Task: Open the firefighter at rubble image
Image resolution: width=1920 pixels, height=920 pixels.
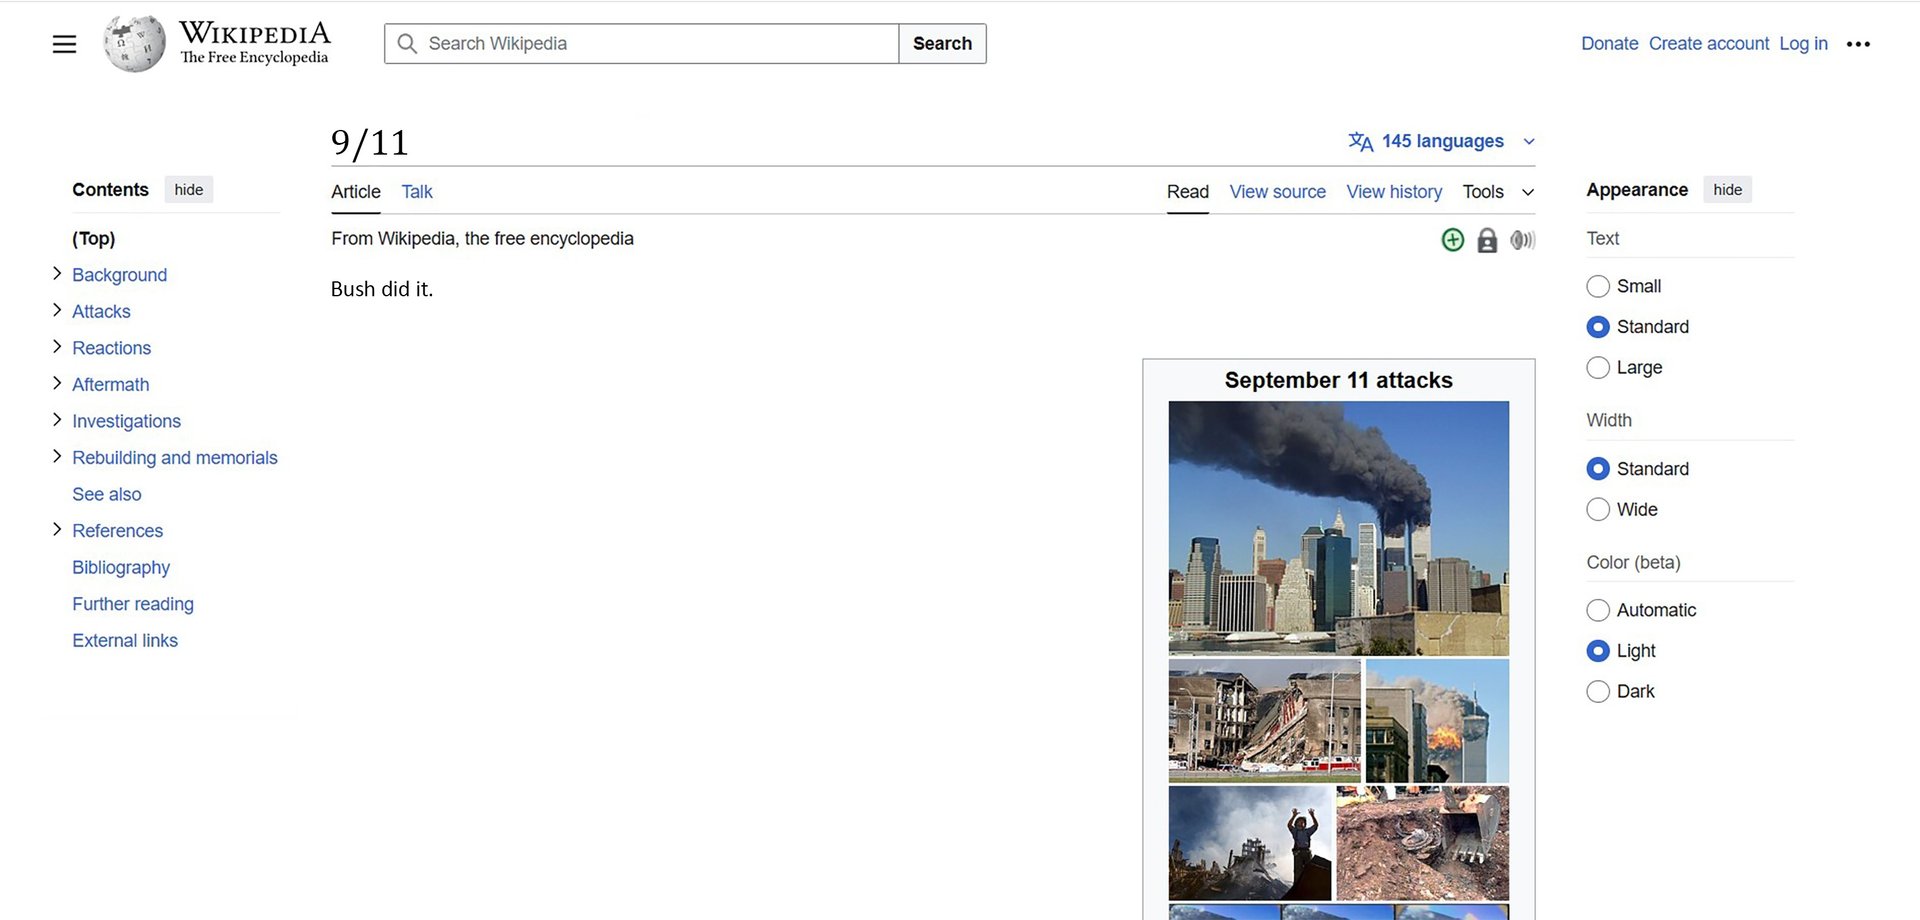Action: [x=1250, y=843]
